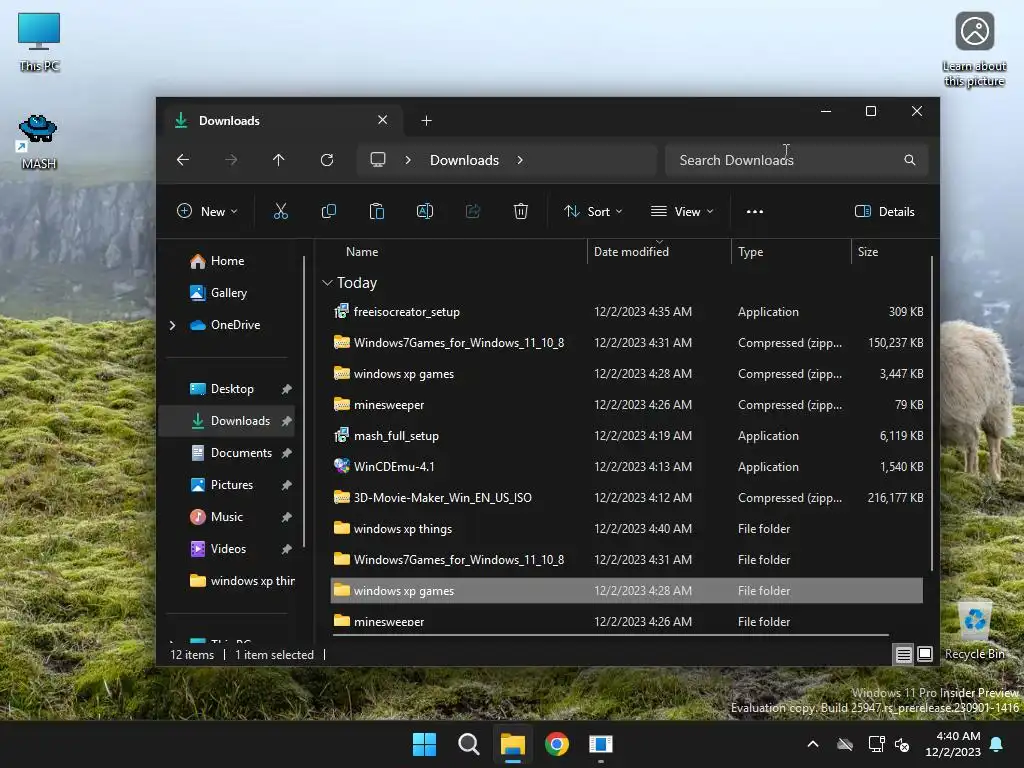This screenshot has height=768, width=1024.
Task: Click the Delete trash can icon
Action: click(x=520, y=211)
